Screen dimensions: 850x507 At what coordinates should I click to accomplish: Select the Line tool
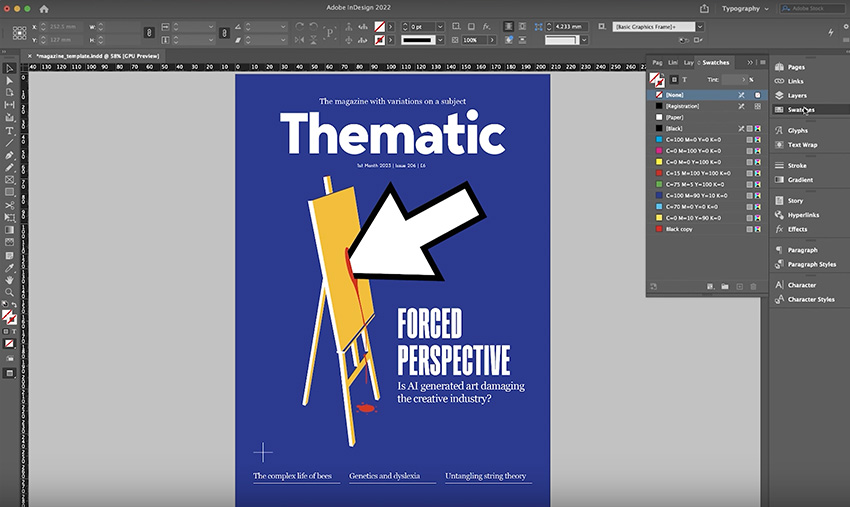pos(9,143)
